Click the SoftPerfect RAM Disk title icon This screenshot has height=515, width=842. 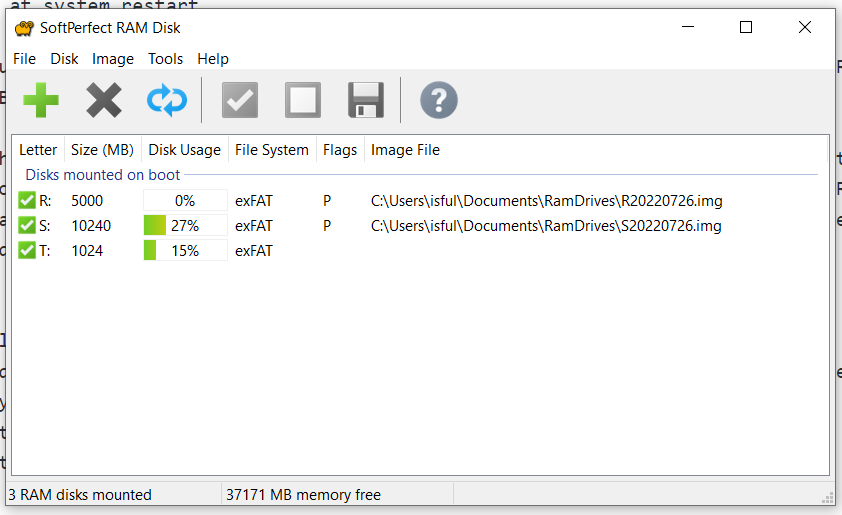24,28
